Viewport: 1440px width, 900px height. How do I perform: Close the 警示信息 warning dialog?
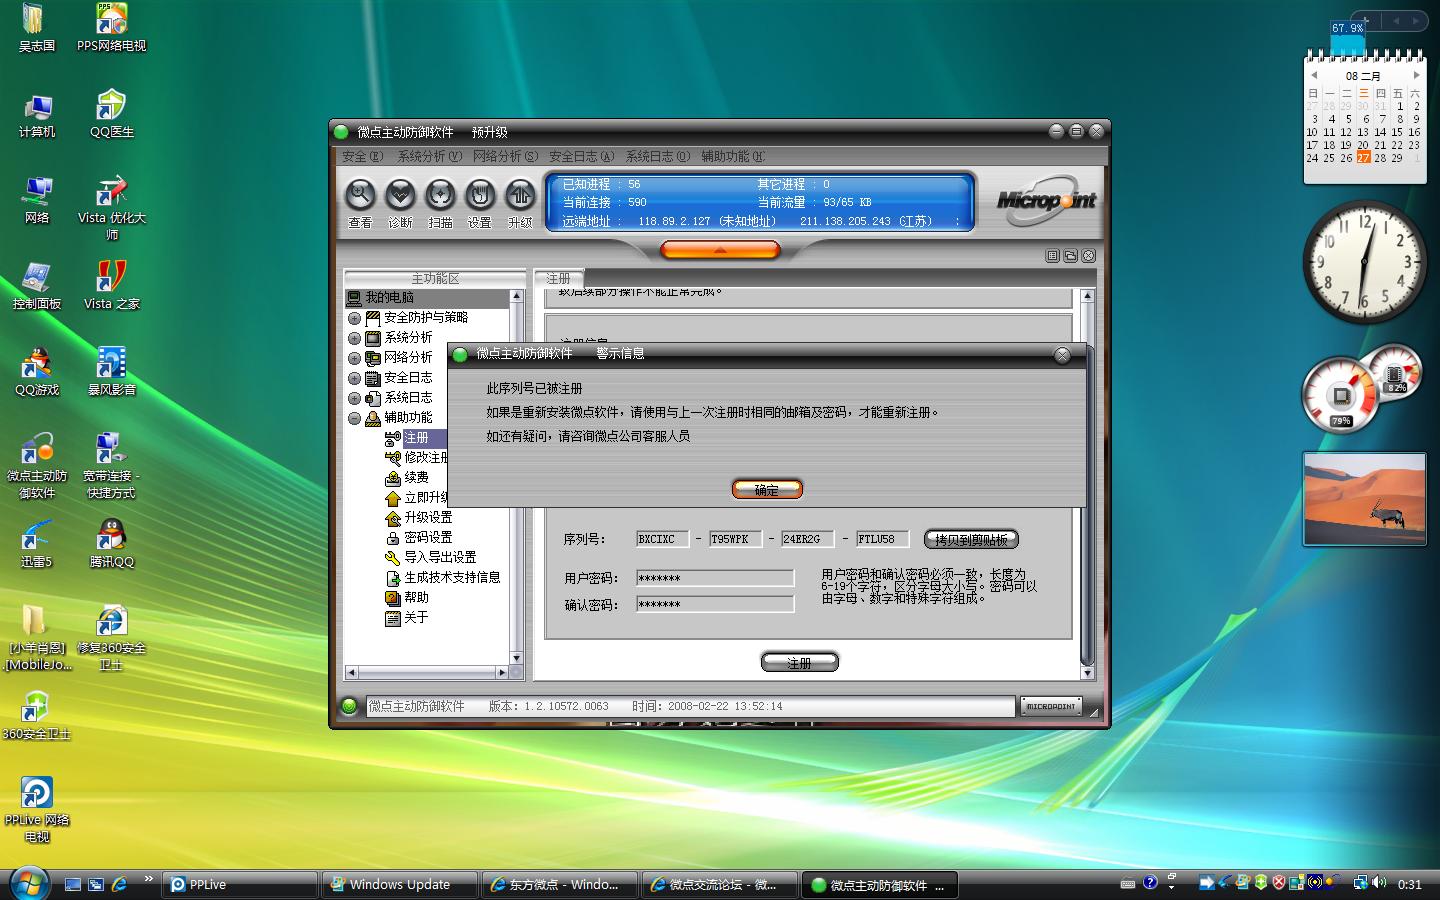[x=1062, y=355]
